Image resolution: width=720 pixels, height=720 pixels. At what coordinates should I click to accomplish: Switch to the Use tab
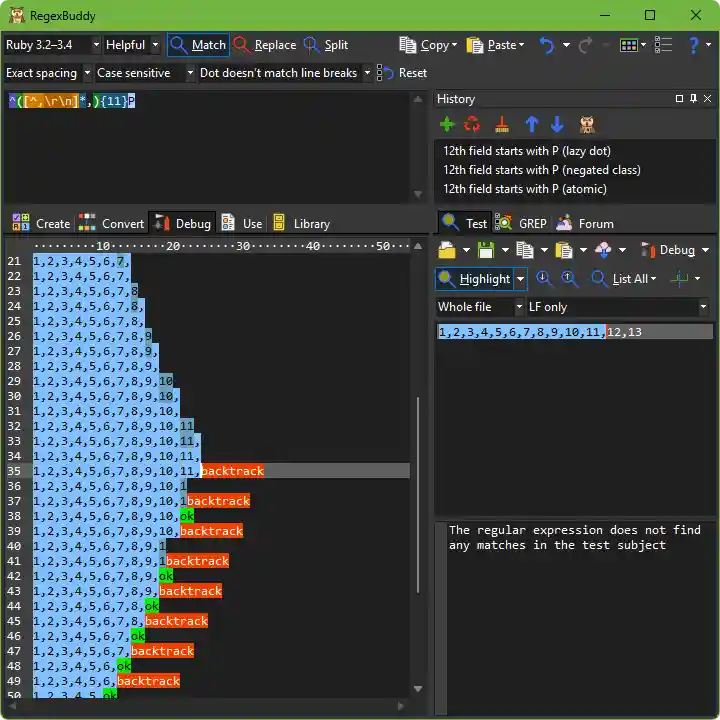click(242, 224)
